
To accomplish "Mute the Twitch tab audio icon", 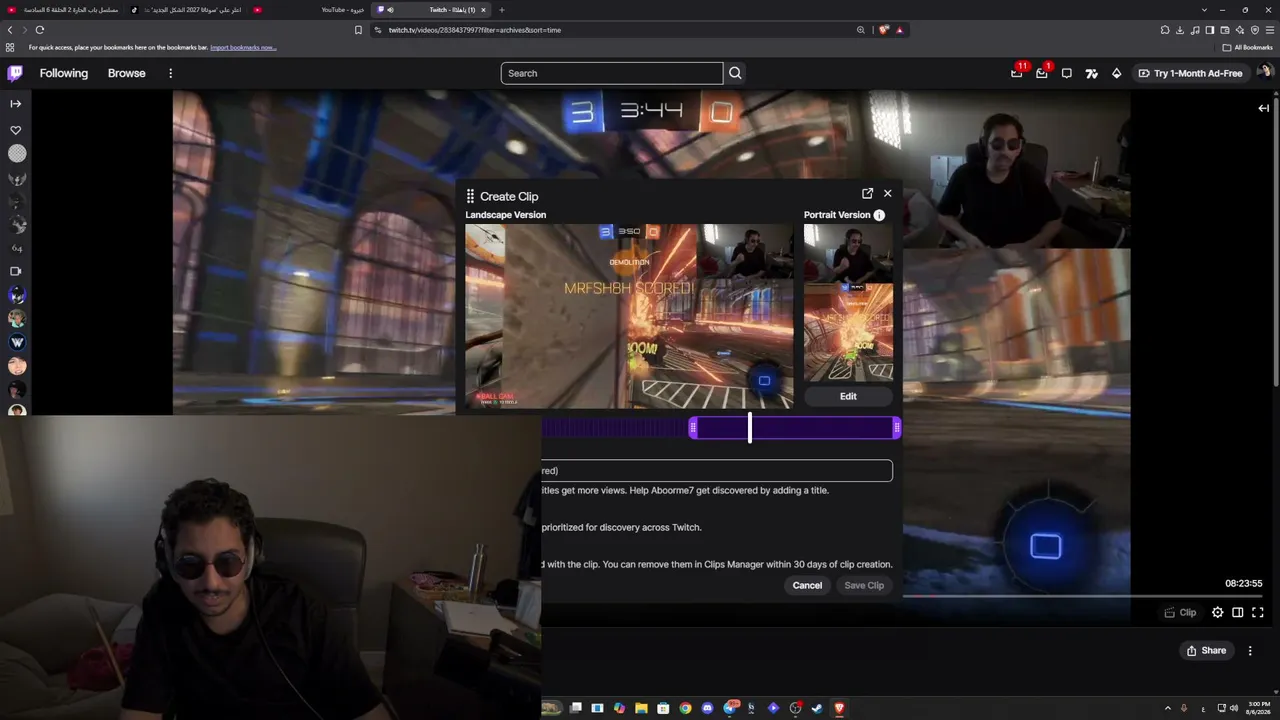I will pyautogui.click(x=390, y=10).
